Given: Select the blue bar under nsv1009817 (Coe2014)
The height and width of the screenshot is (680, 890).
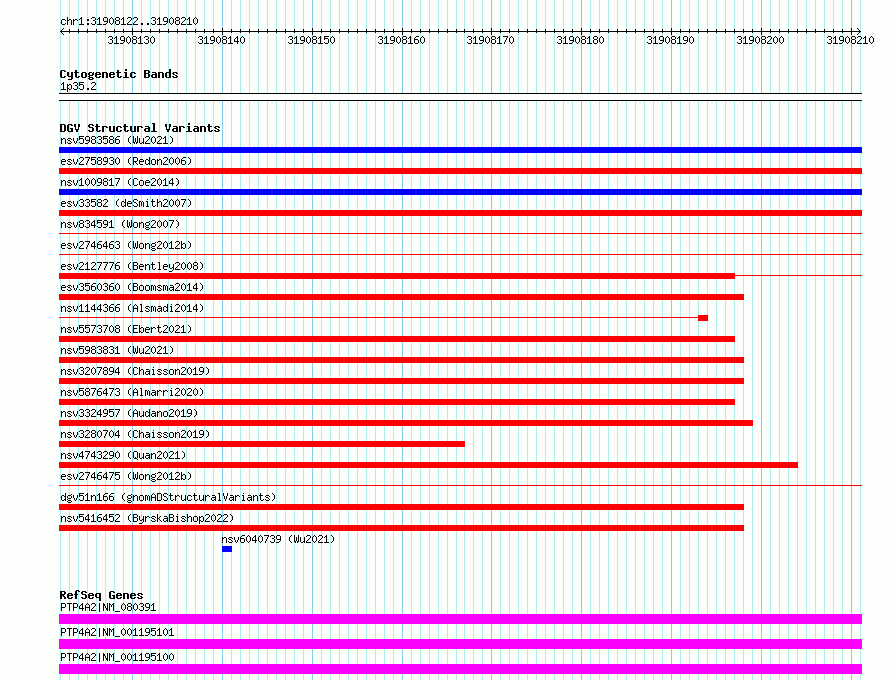Looking at the screenshot, I should tap(460, 192).
